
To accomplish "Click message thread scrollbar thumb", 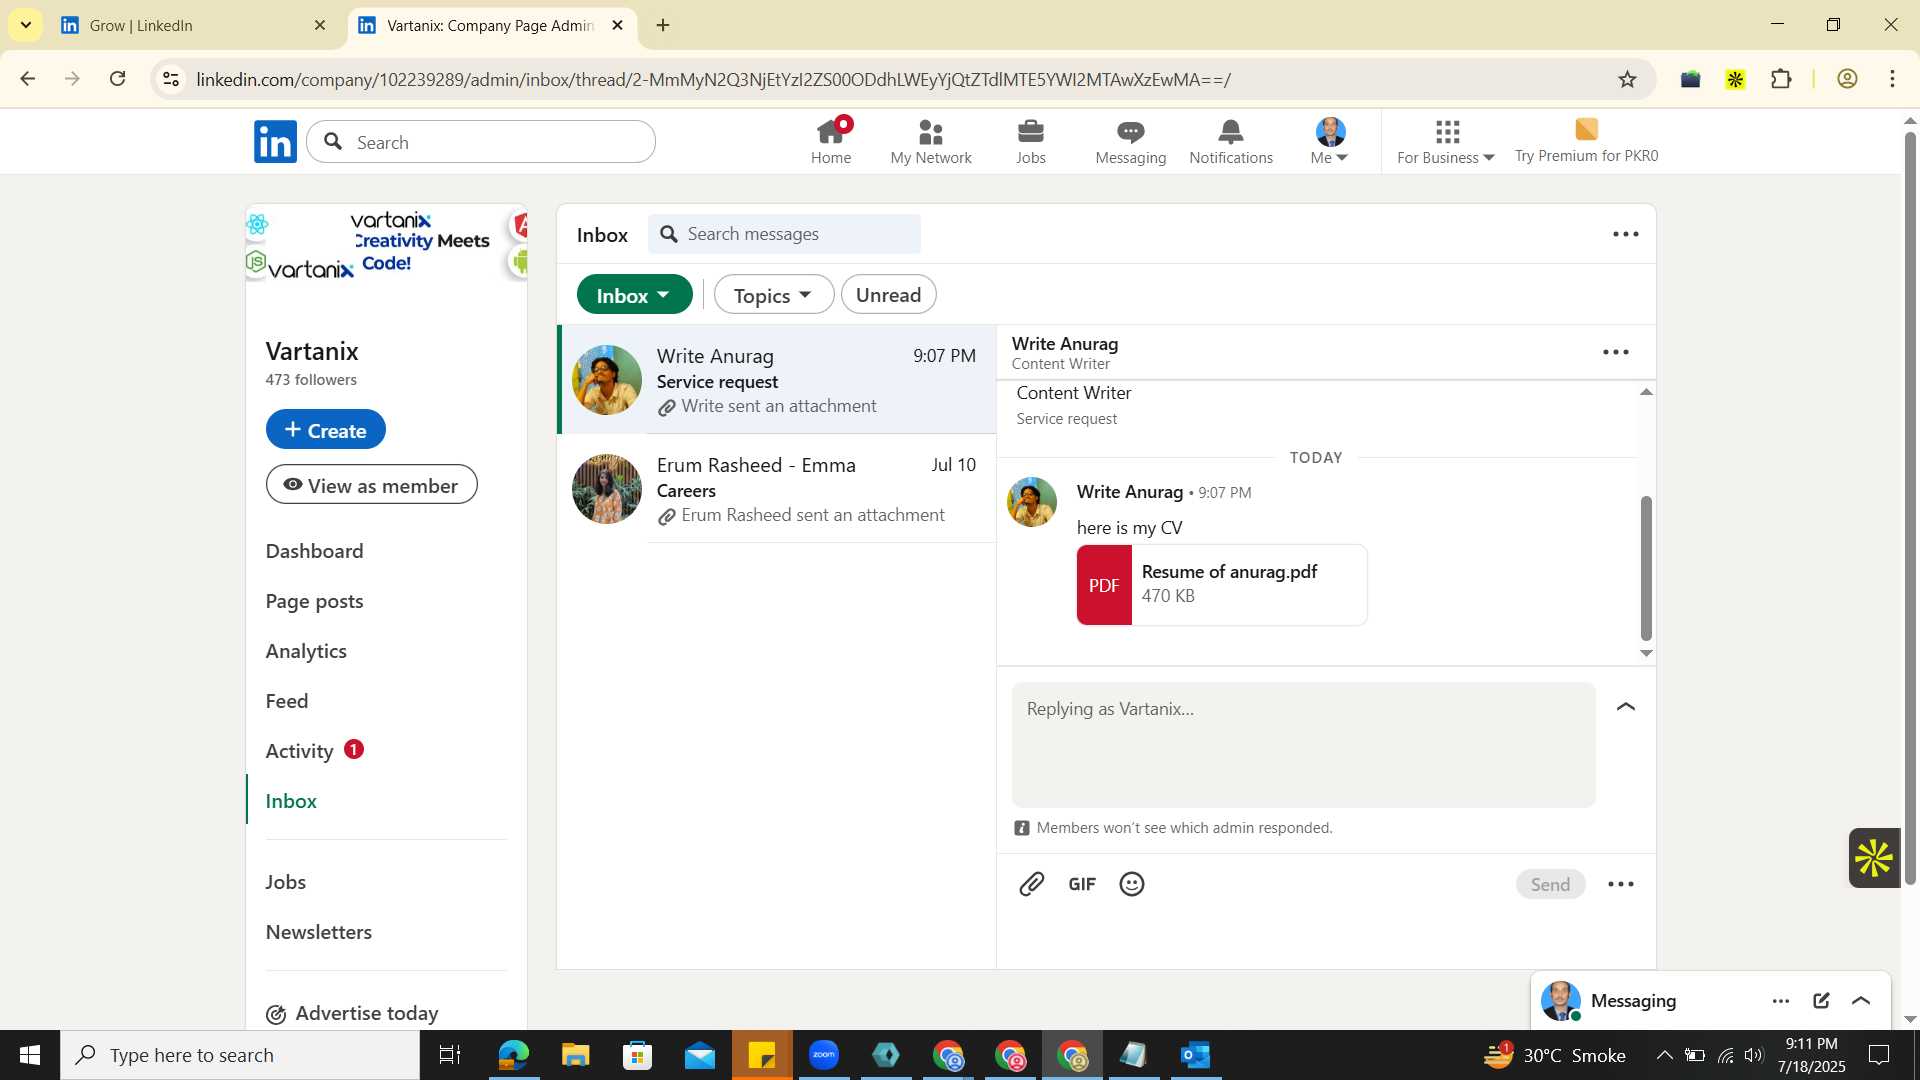I will coord(1646,568).
